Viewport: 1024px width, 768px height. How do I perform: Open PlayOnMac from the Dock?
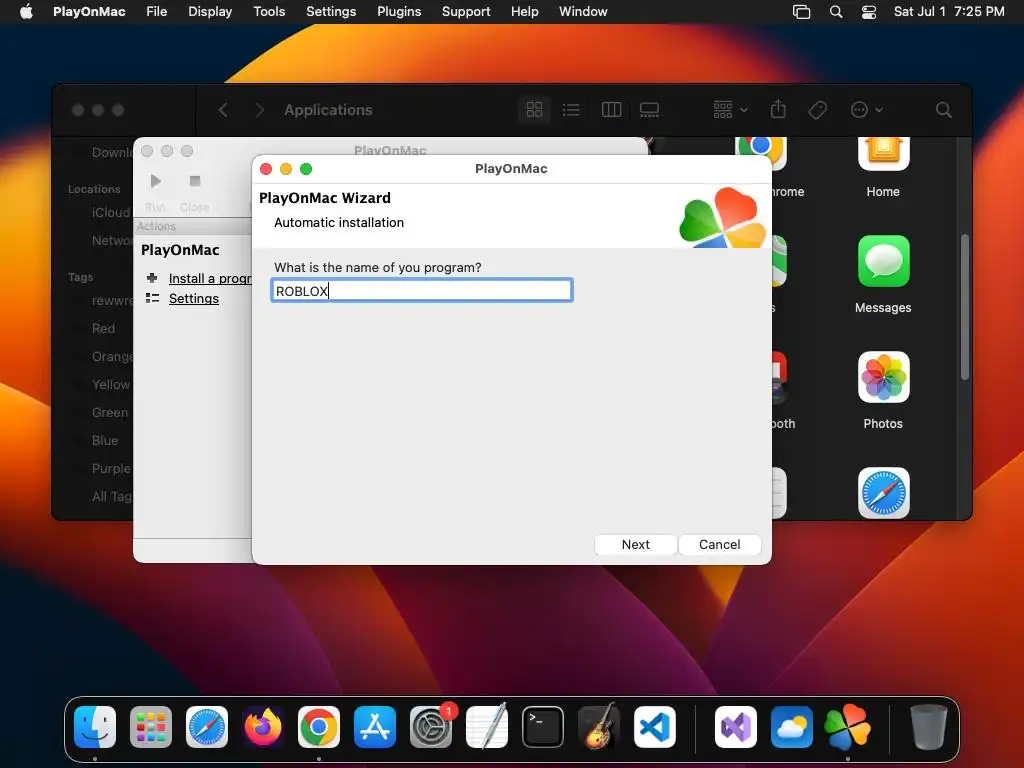(848, 727)
